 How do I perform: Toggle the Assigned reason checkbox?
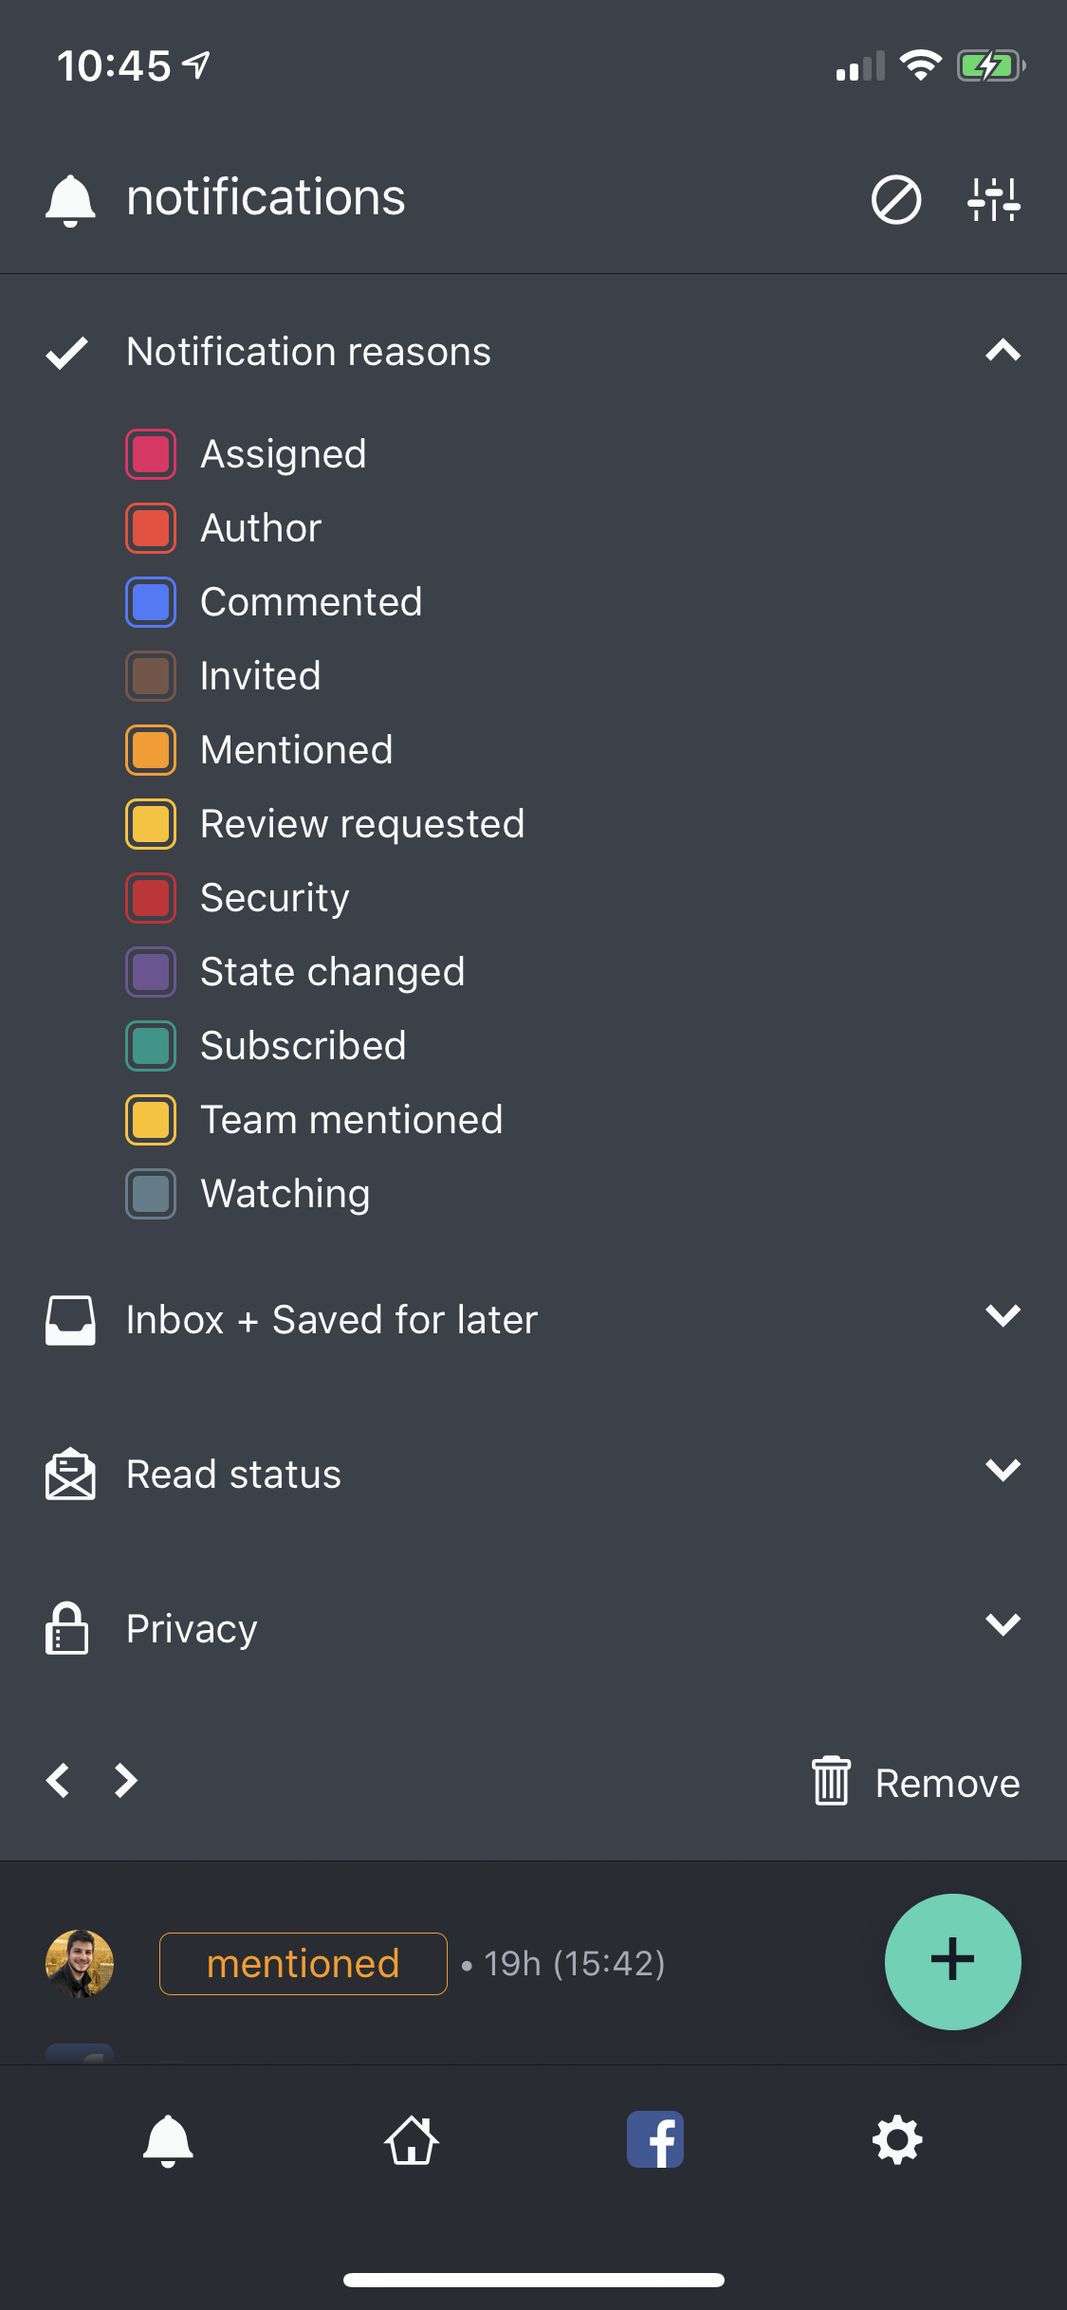[x=151, y=454]
